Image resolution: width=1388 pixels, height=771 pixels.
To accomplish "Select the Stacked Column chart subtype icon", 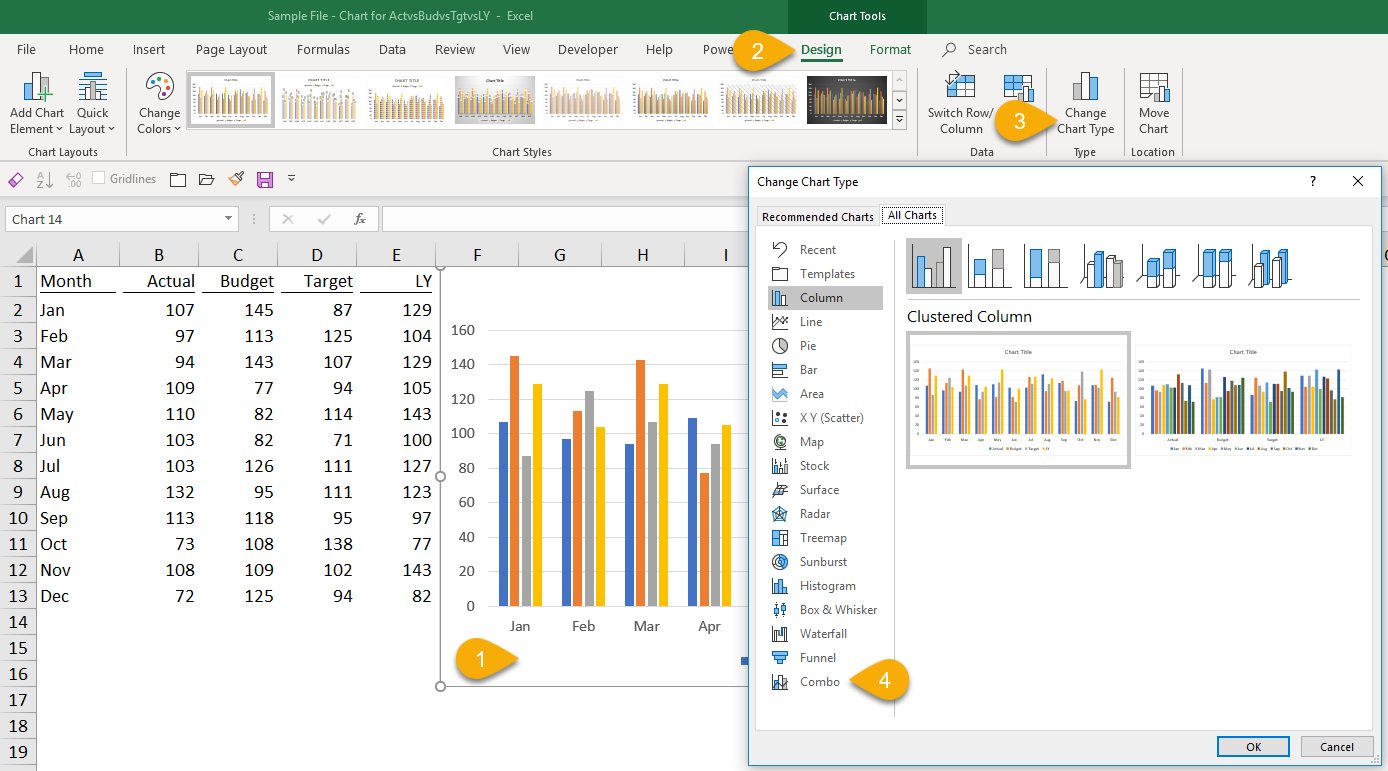I will [990, 265].
